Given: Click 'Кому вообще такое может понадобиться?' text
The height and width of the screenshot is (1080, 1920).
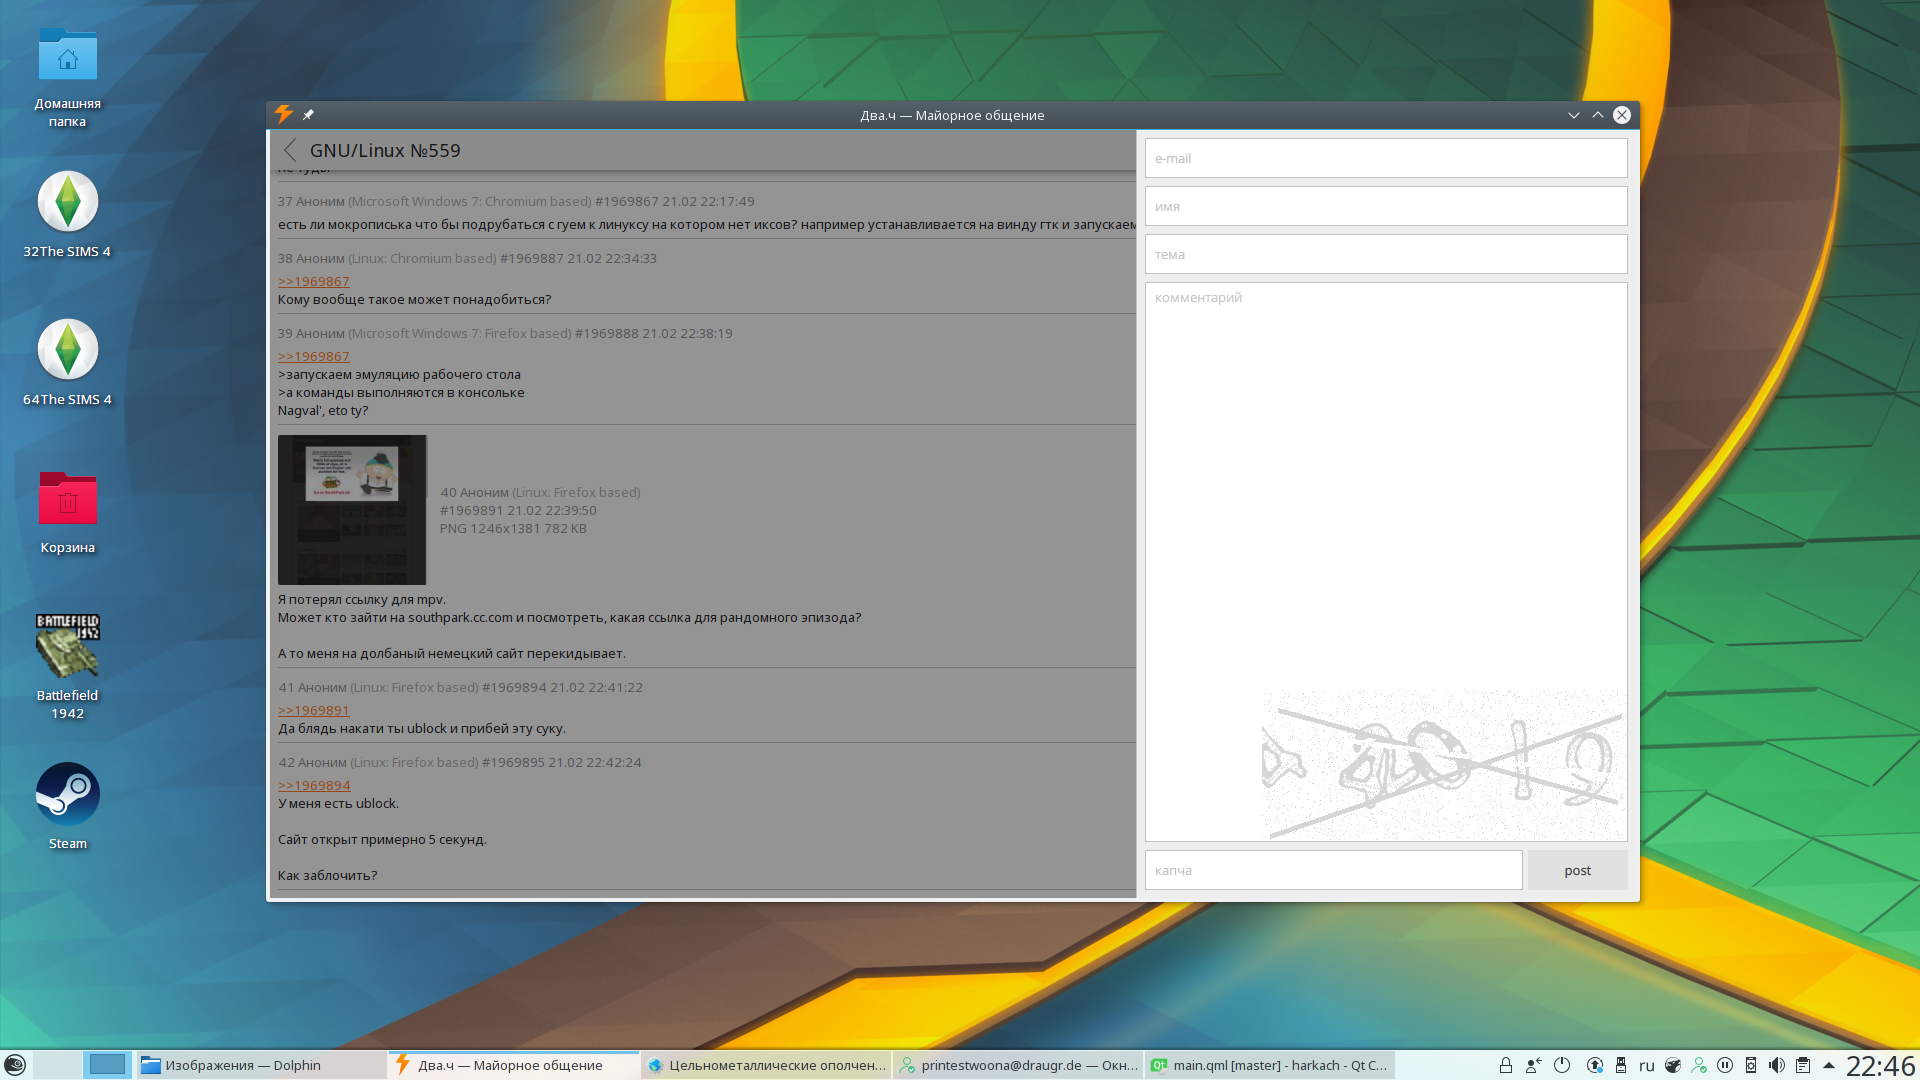Looking at the screenshot, I should (x=415, y=299).
